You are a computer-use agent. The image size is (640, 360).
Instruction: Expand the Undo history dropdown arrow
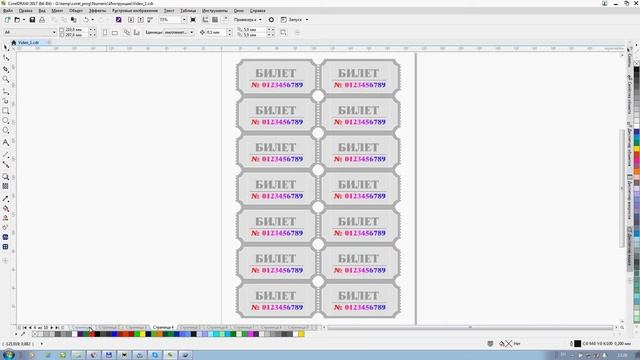point(93,20)
